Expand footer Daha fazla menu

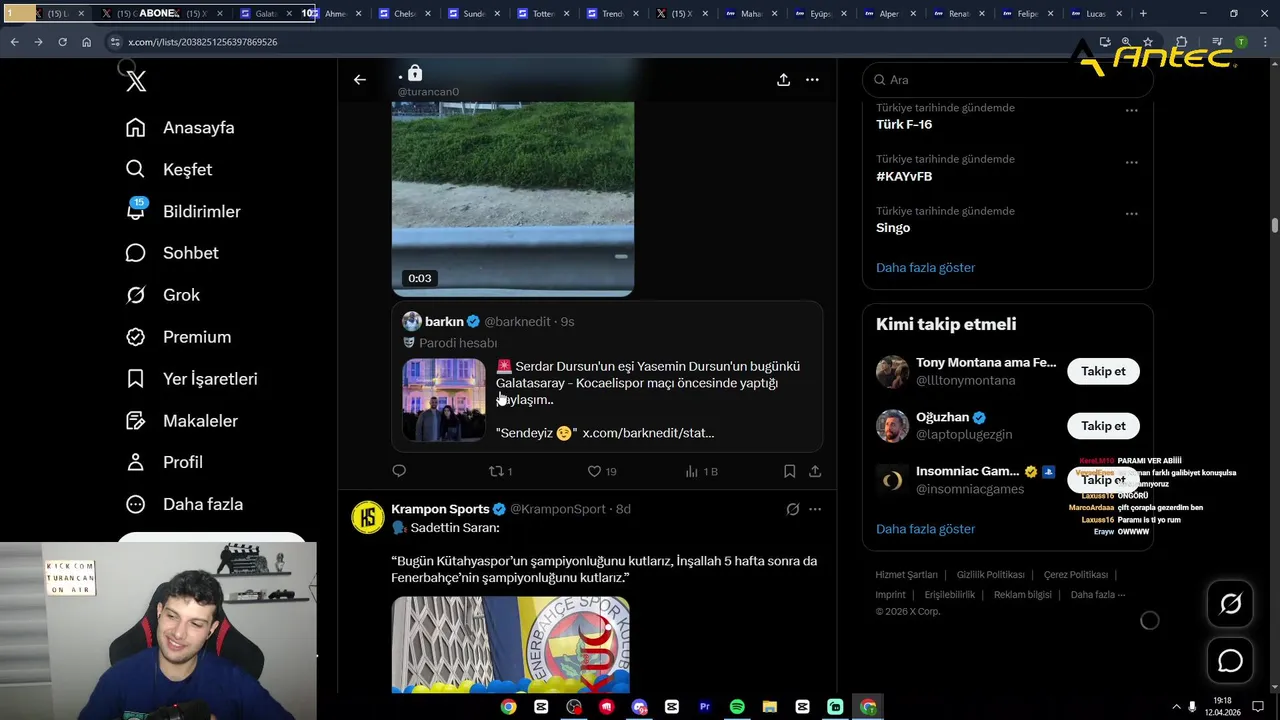click(1098, 595)
